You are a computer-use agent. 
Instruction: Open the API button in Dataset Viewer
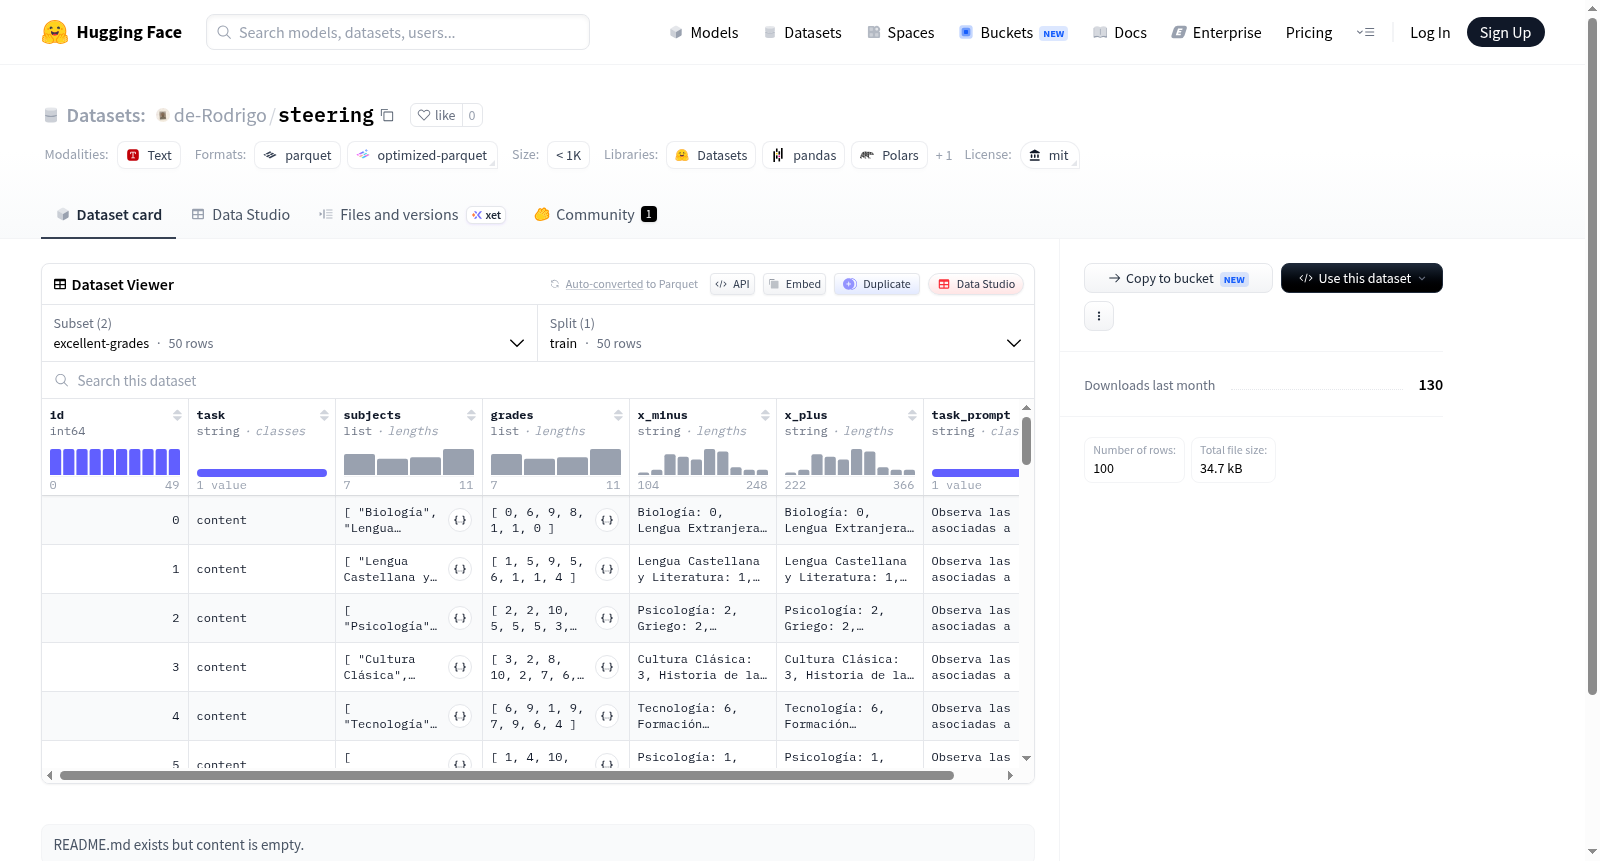[732, 284]
